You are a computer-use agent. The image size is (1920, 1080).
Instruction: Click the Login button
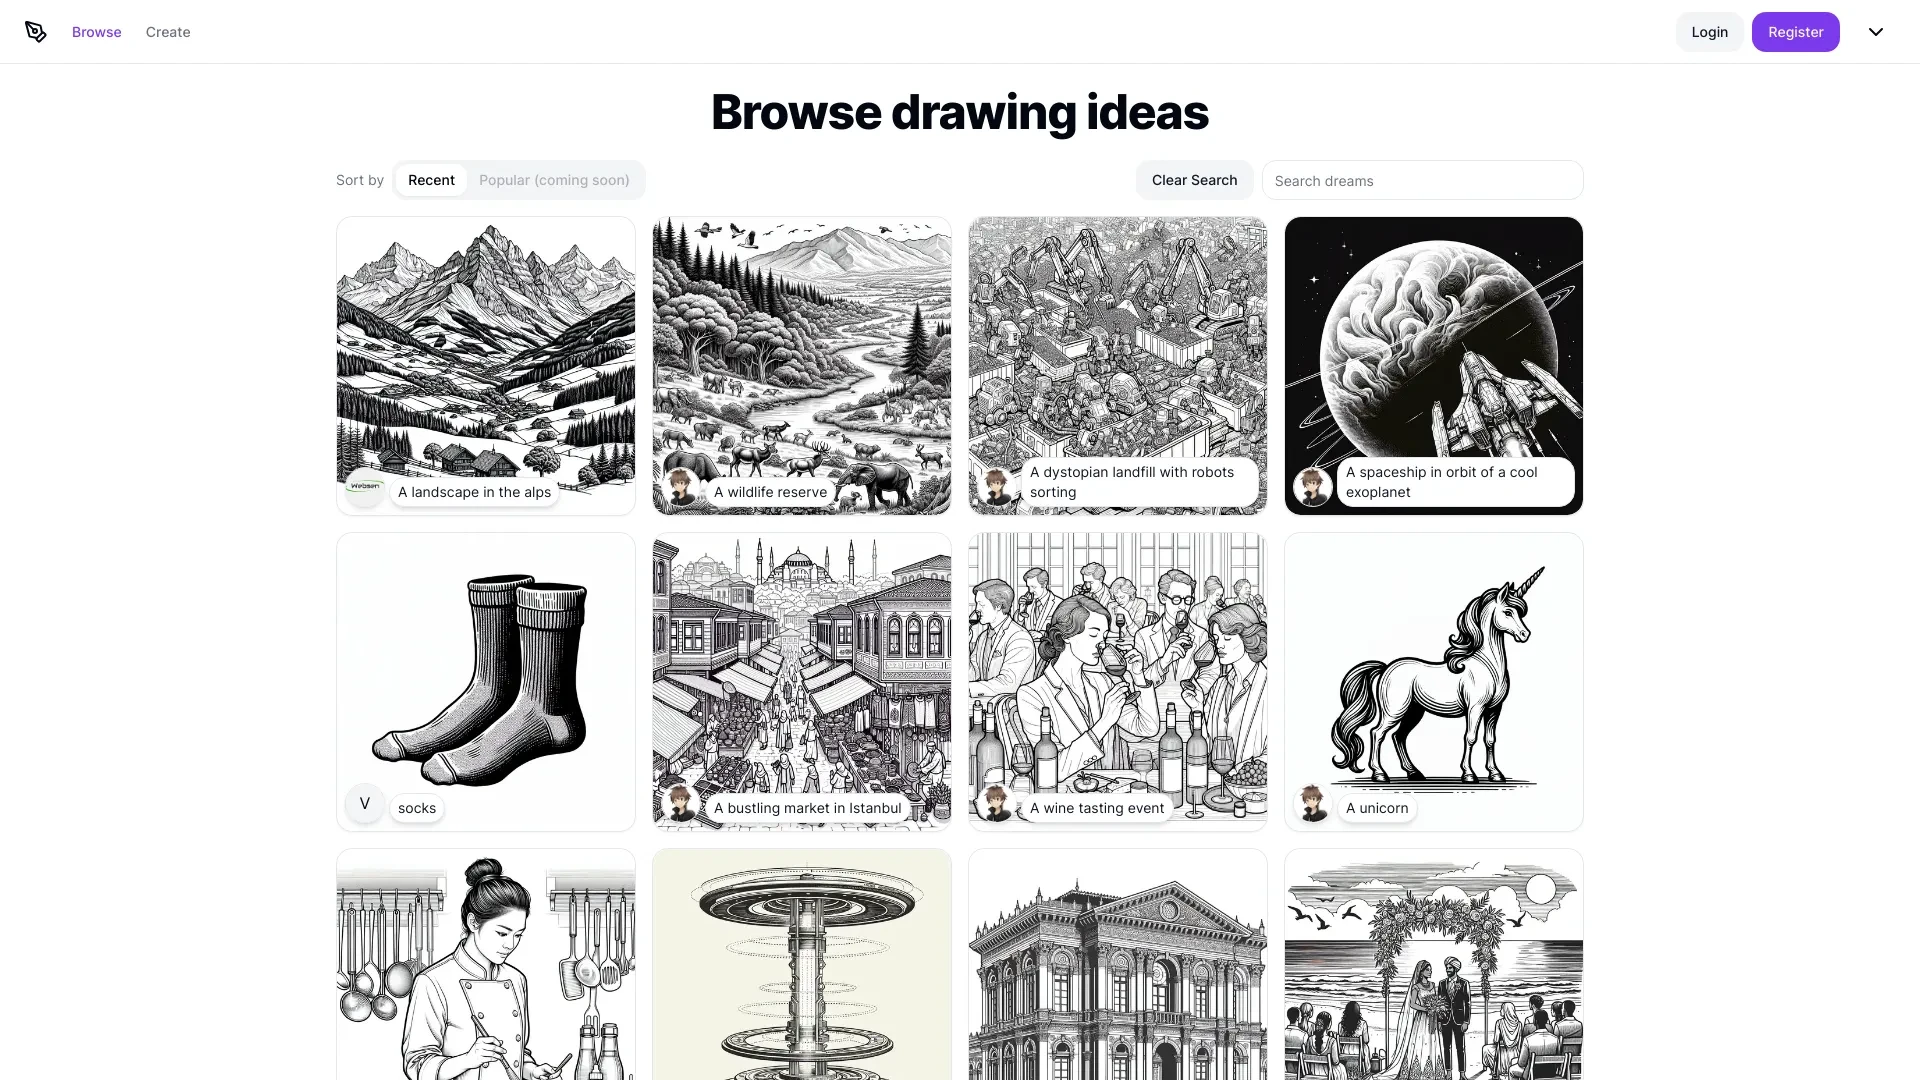(x=1710, y=32)
